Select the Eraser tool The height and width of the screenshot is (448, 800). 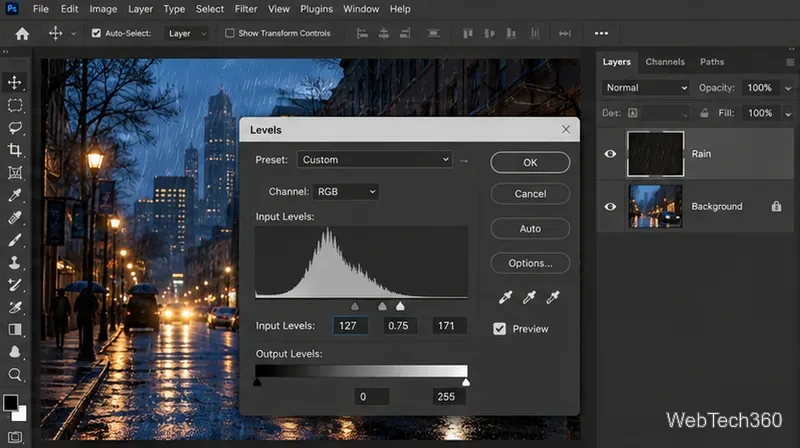pyautogui.click(x=15, y=307)
